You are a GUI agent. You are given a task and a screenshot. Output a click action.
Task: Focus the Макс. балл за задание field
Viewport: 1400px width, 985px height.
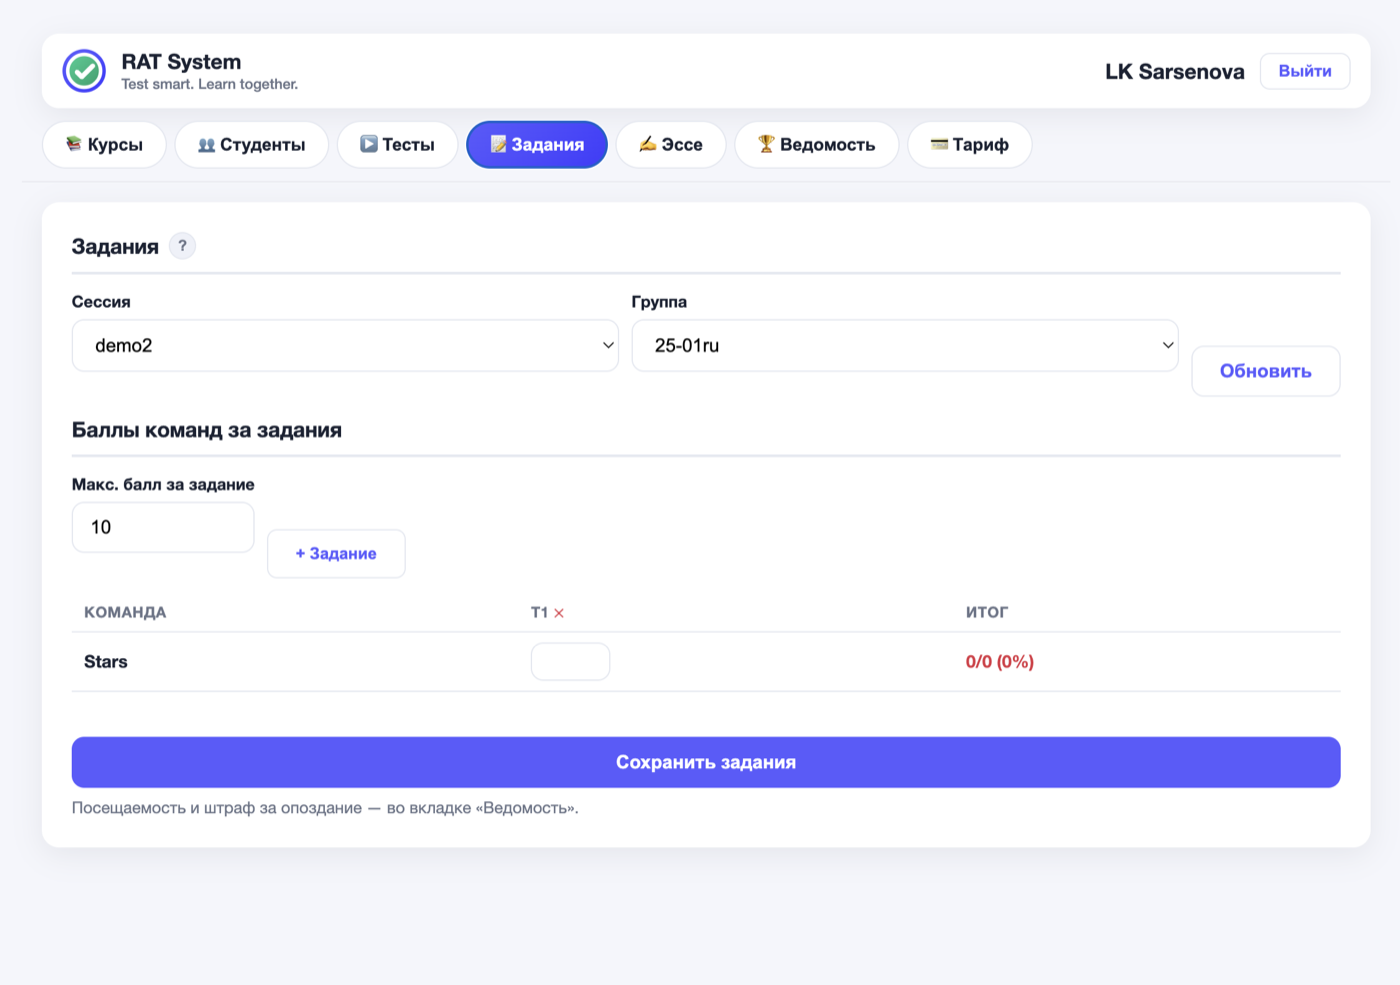(x=163, y=527)
